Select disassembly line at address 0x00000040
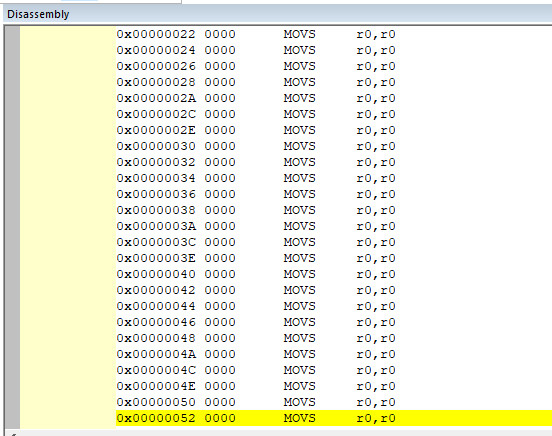Image resolution: width=552 pixels, height=436 pixels. (x=334, y=274)
